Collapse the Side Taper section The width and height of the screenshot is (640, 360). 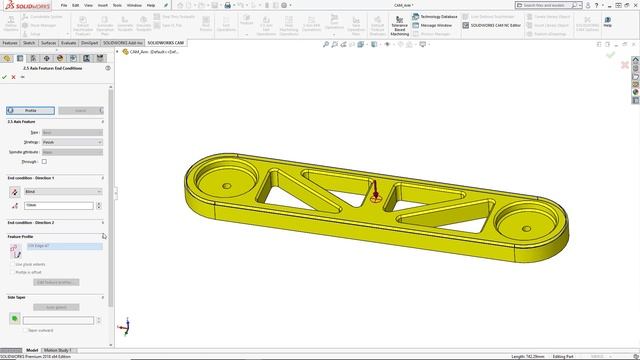[102, 297]
